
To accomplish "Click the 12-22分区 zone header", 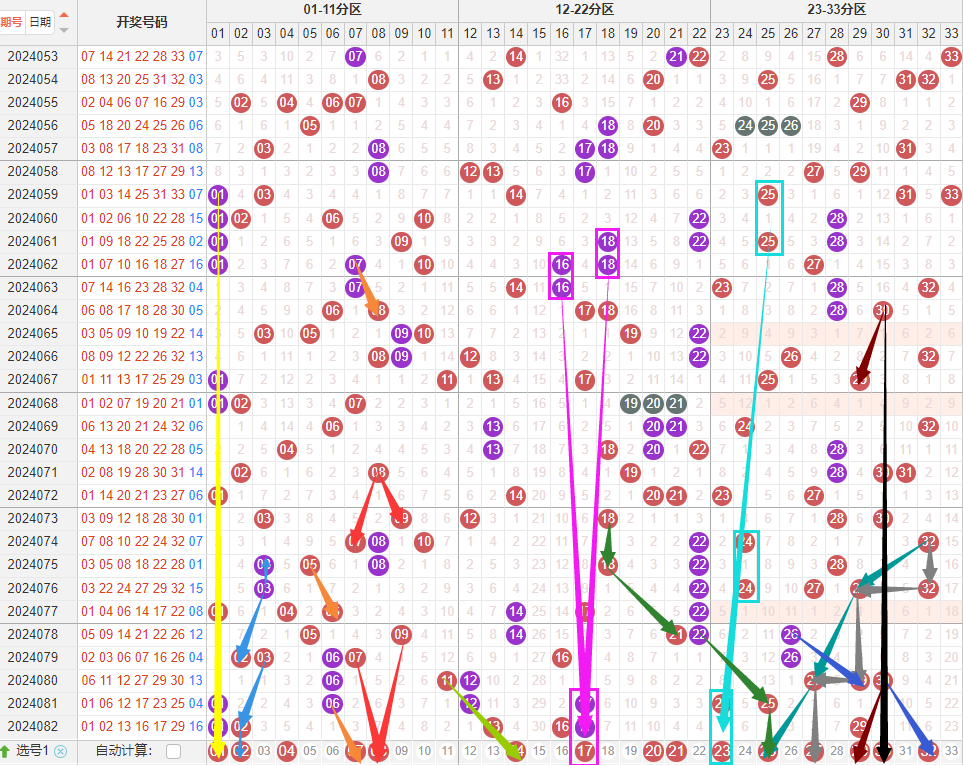I will click(584, 9).
